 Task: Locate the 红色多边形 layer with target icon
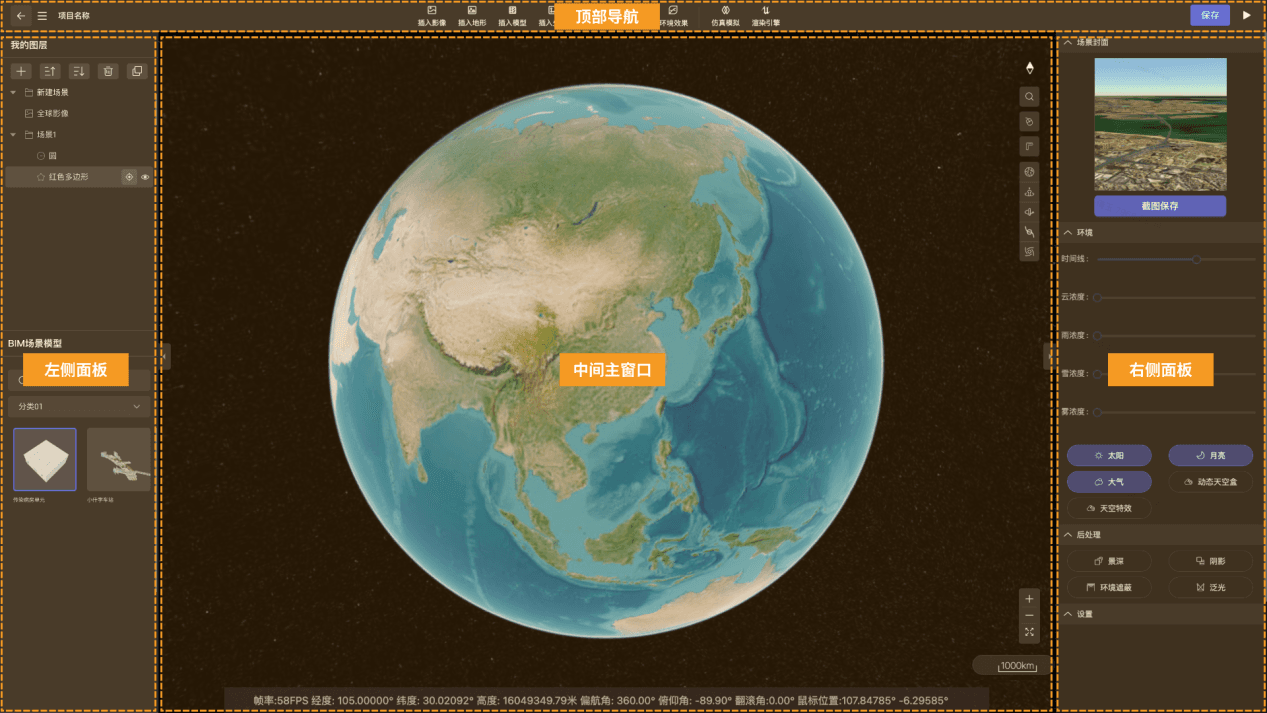128,177
